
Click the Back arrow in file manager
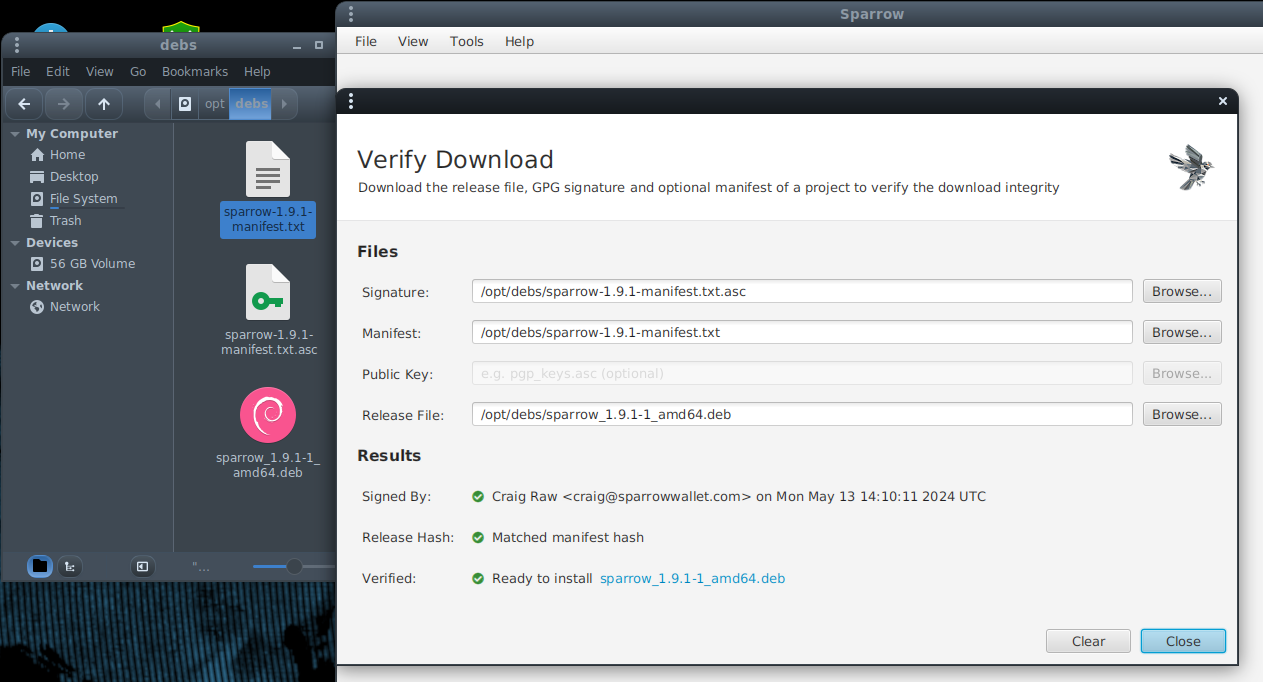pyautogui.click(x=24, y=104)
